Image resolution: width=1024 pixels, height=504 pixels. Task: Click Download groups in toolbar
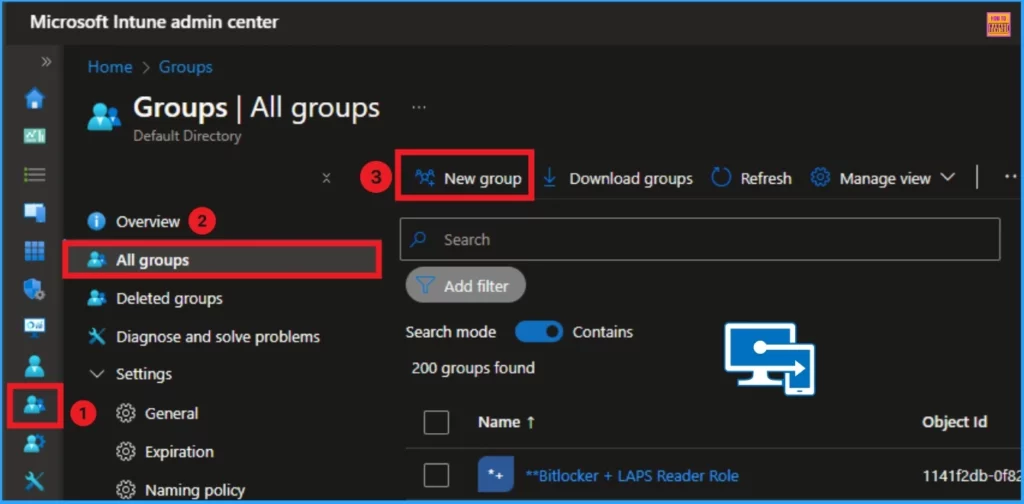(x=617, y=178)
